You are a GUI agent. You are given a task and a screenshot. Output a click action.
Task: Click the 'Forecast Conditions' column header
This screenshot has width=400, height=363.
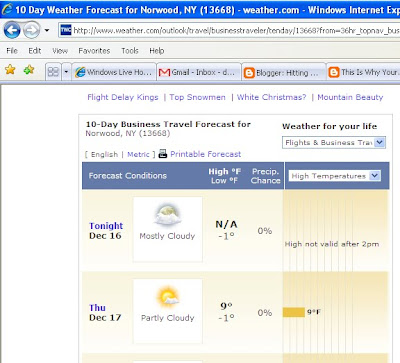click(x=128, y=176)
